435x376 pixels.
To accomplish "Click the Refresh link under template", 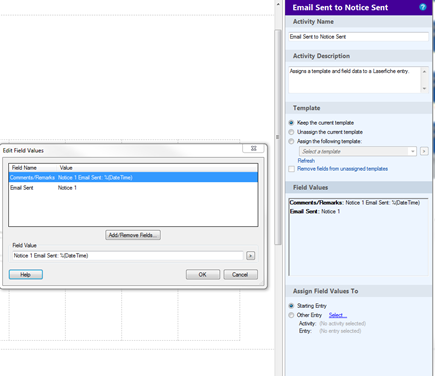I will (306, 161).
